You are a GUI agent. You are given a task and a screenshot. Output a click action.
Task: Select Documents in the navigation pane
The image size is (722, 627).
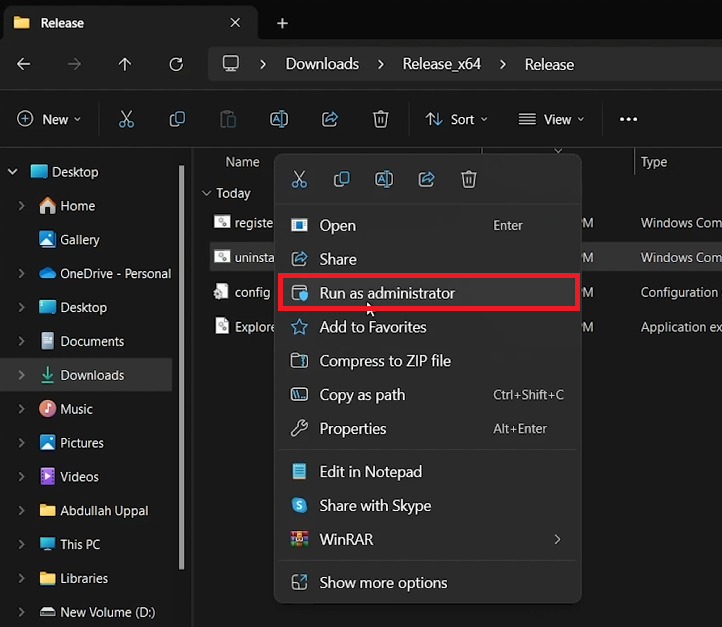tap(91, 341)
